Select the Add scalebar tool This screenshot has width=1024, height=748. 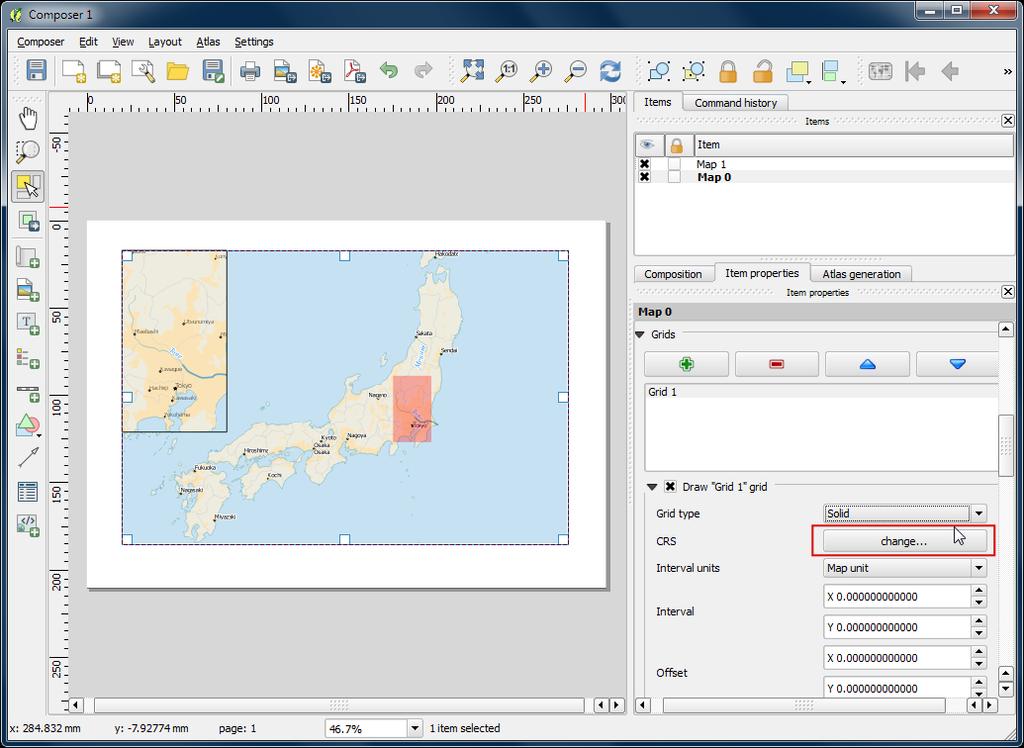click(x=28, y=393)
